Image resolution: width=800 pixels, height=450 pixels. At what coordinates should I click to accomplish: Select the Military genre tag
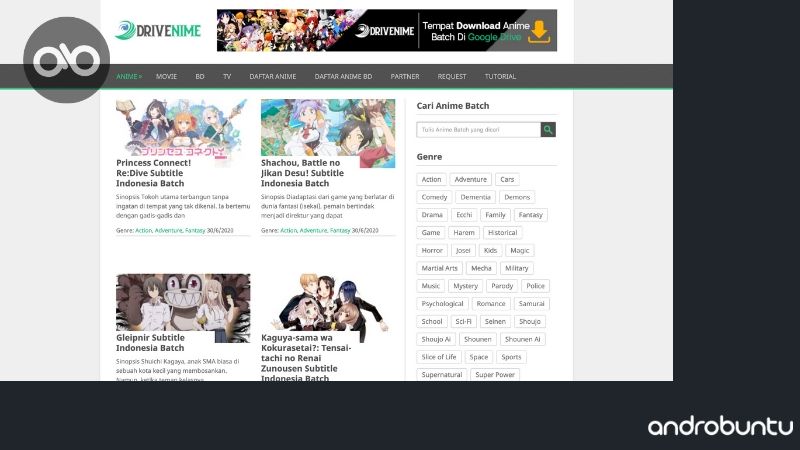517,268
